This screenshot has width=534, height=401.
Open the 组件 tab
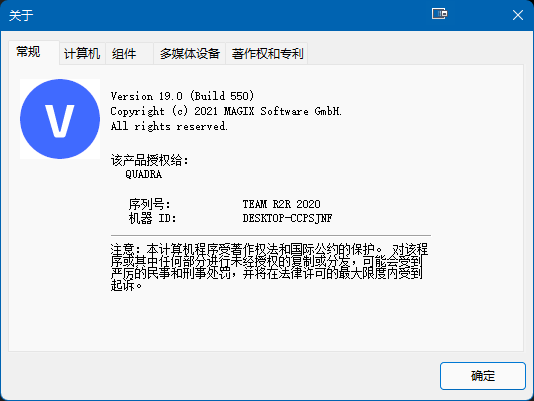click(x=129, y=53)
